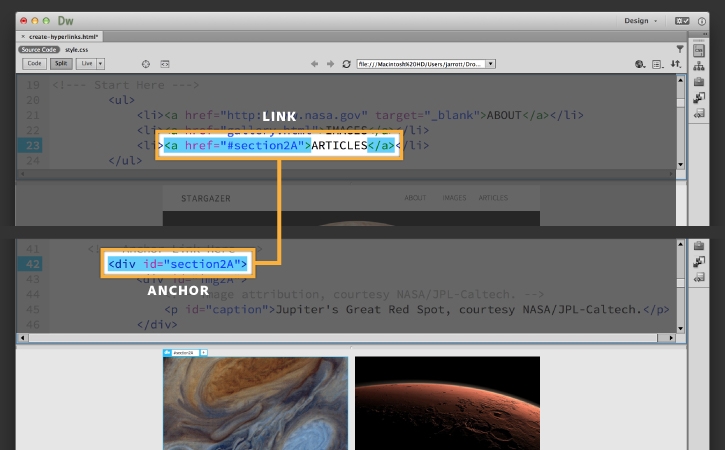Image resolution: width=725 pixels, height=450 pixels.
Task: Open the File Management up-down arrows icon
Action: click(676, 64)
